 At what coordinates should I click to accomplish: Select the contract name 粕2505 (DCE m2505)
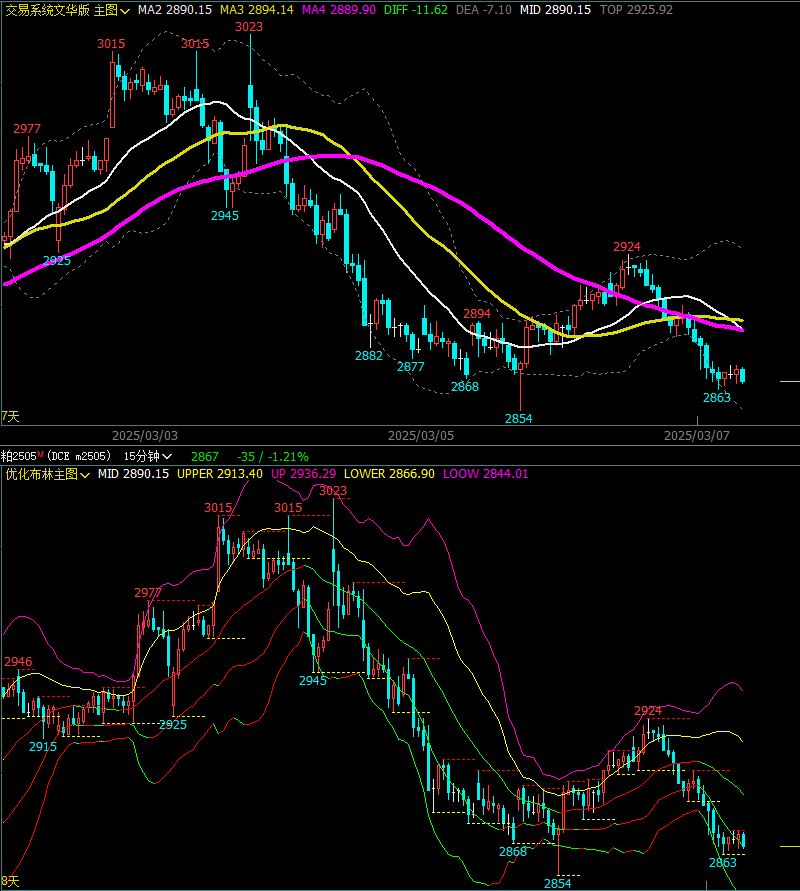point(56,456)
